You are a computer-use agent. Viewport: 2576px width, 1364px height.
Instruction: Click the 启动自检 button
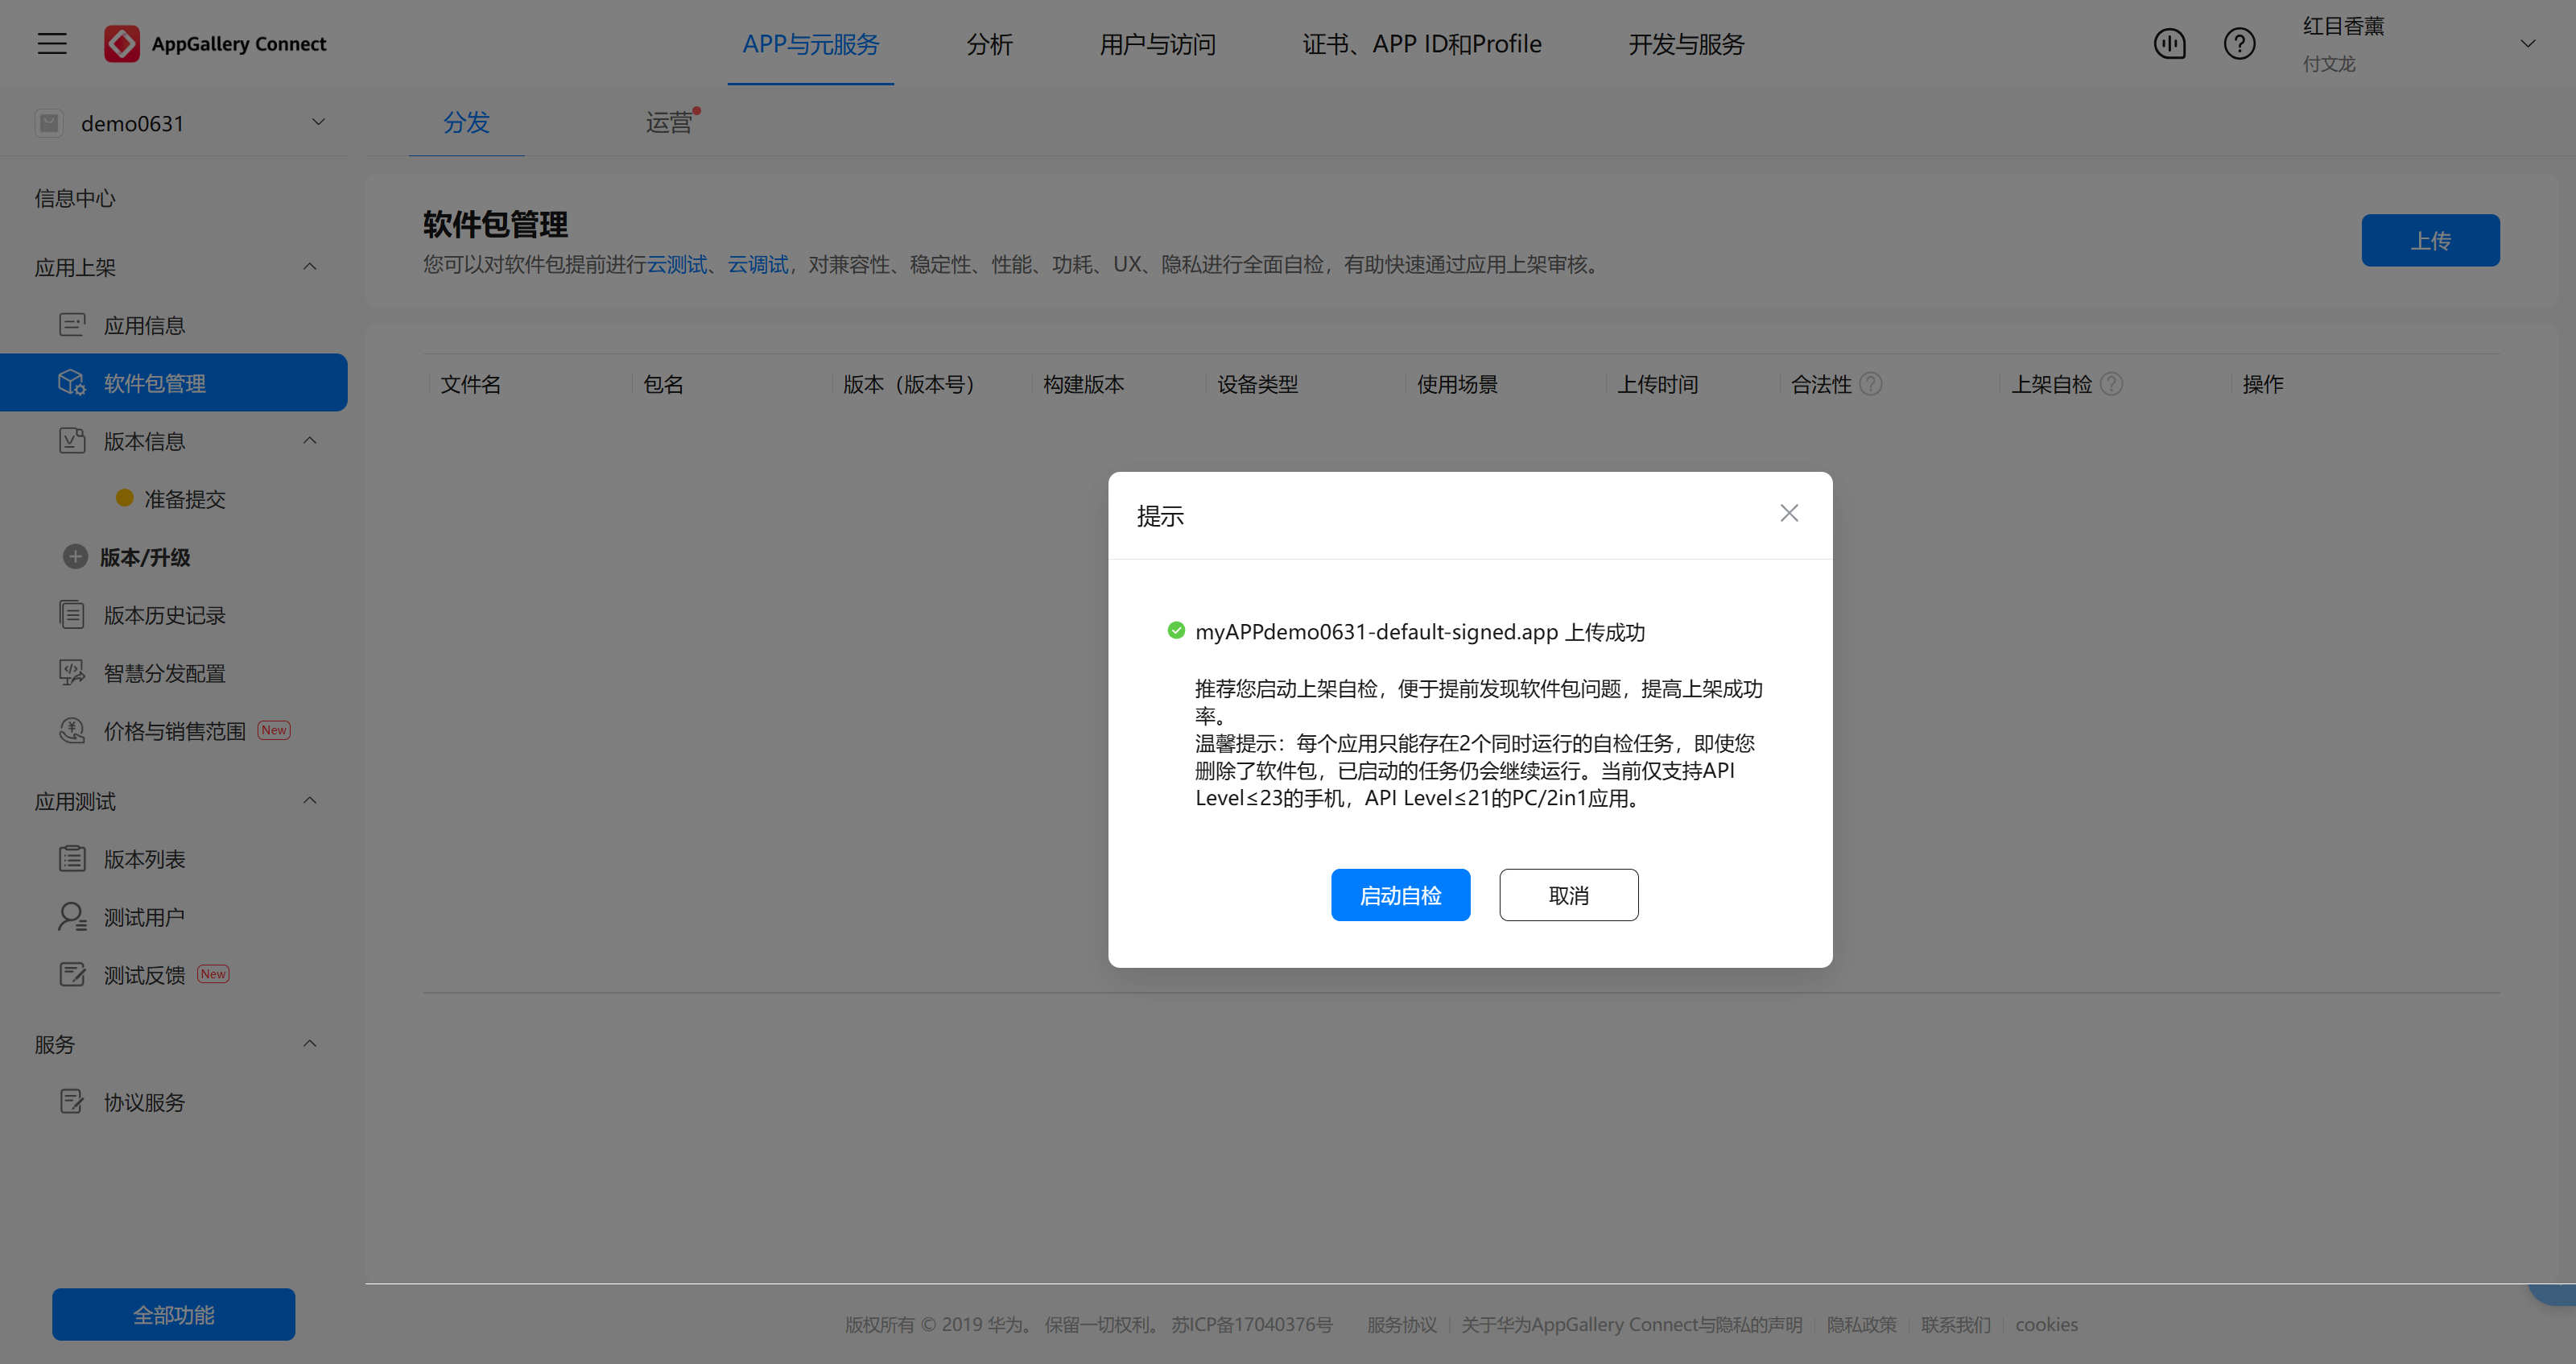[1400, 895]
